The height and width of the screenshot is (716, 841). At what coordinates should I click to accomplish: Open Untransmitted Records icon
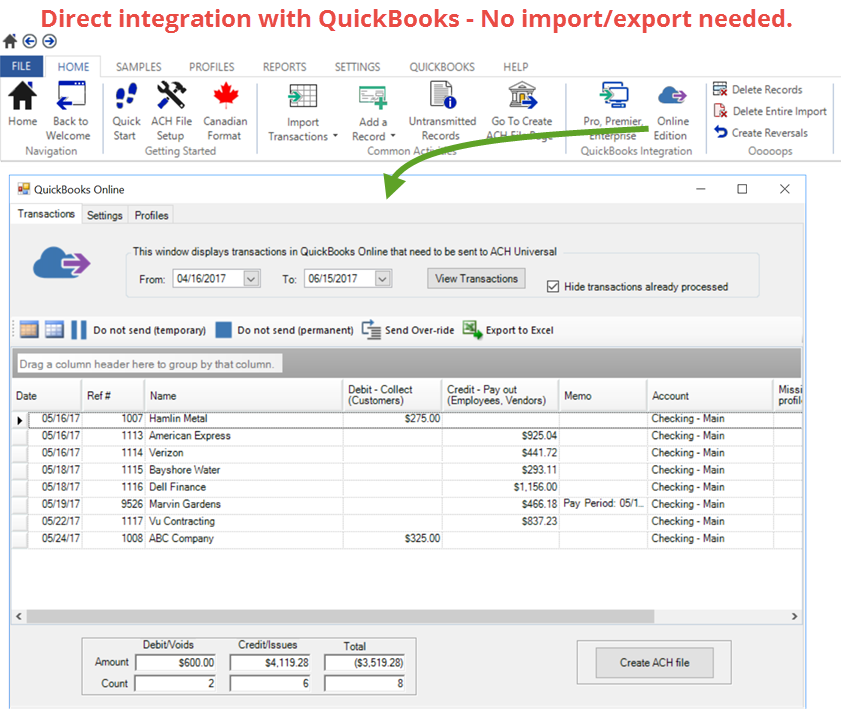coord(441,97)
